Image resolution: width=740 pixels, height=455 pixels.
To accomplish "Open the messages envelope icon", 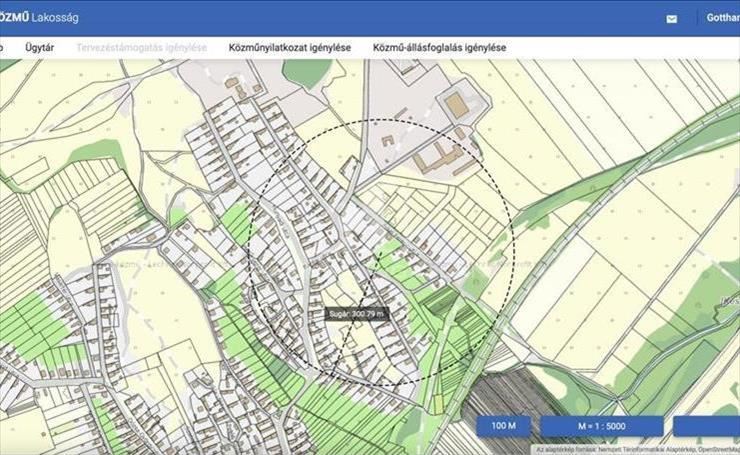I will [x=671, y=18].
